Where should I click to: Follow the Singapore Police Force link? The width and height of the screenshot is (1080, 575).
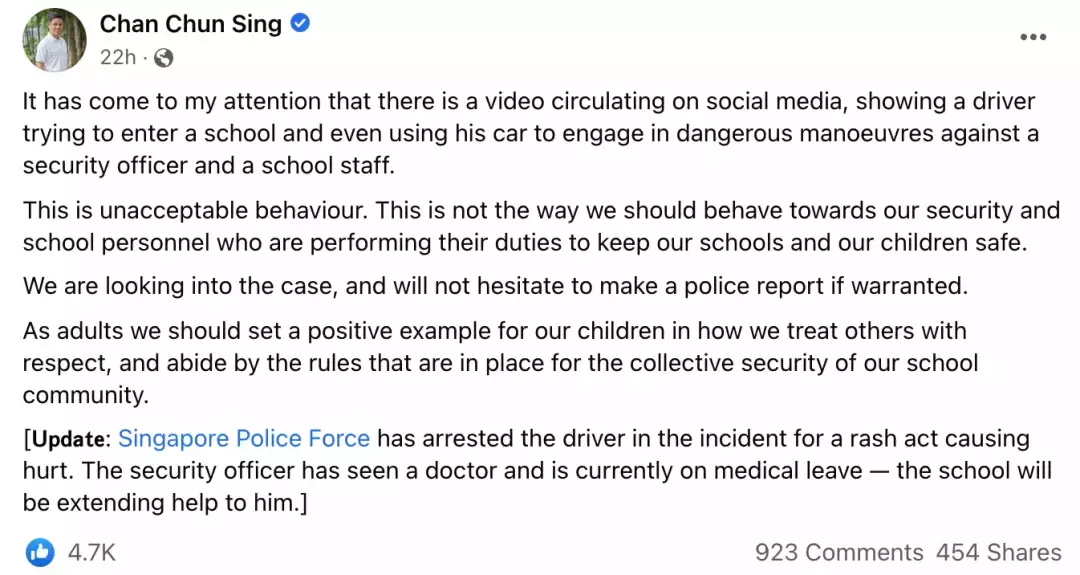point(244,438)
